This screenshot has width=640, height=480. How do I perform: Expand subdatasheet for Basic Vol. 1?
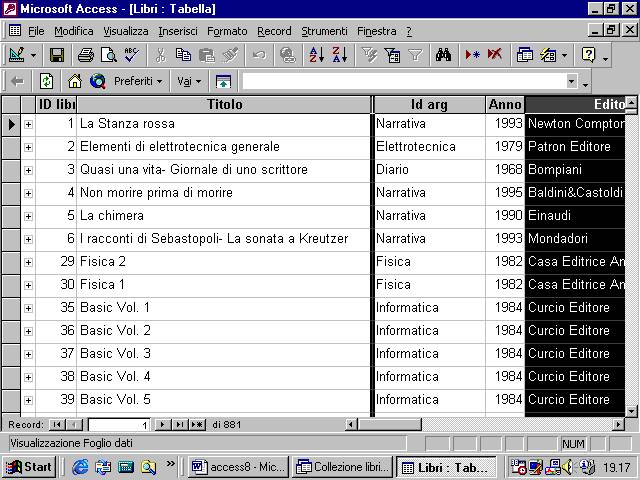tap(28, 308)
